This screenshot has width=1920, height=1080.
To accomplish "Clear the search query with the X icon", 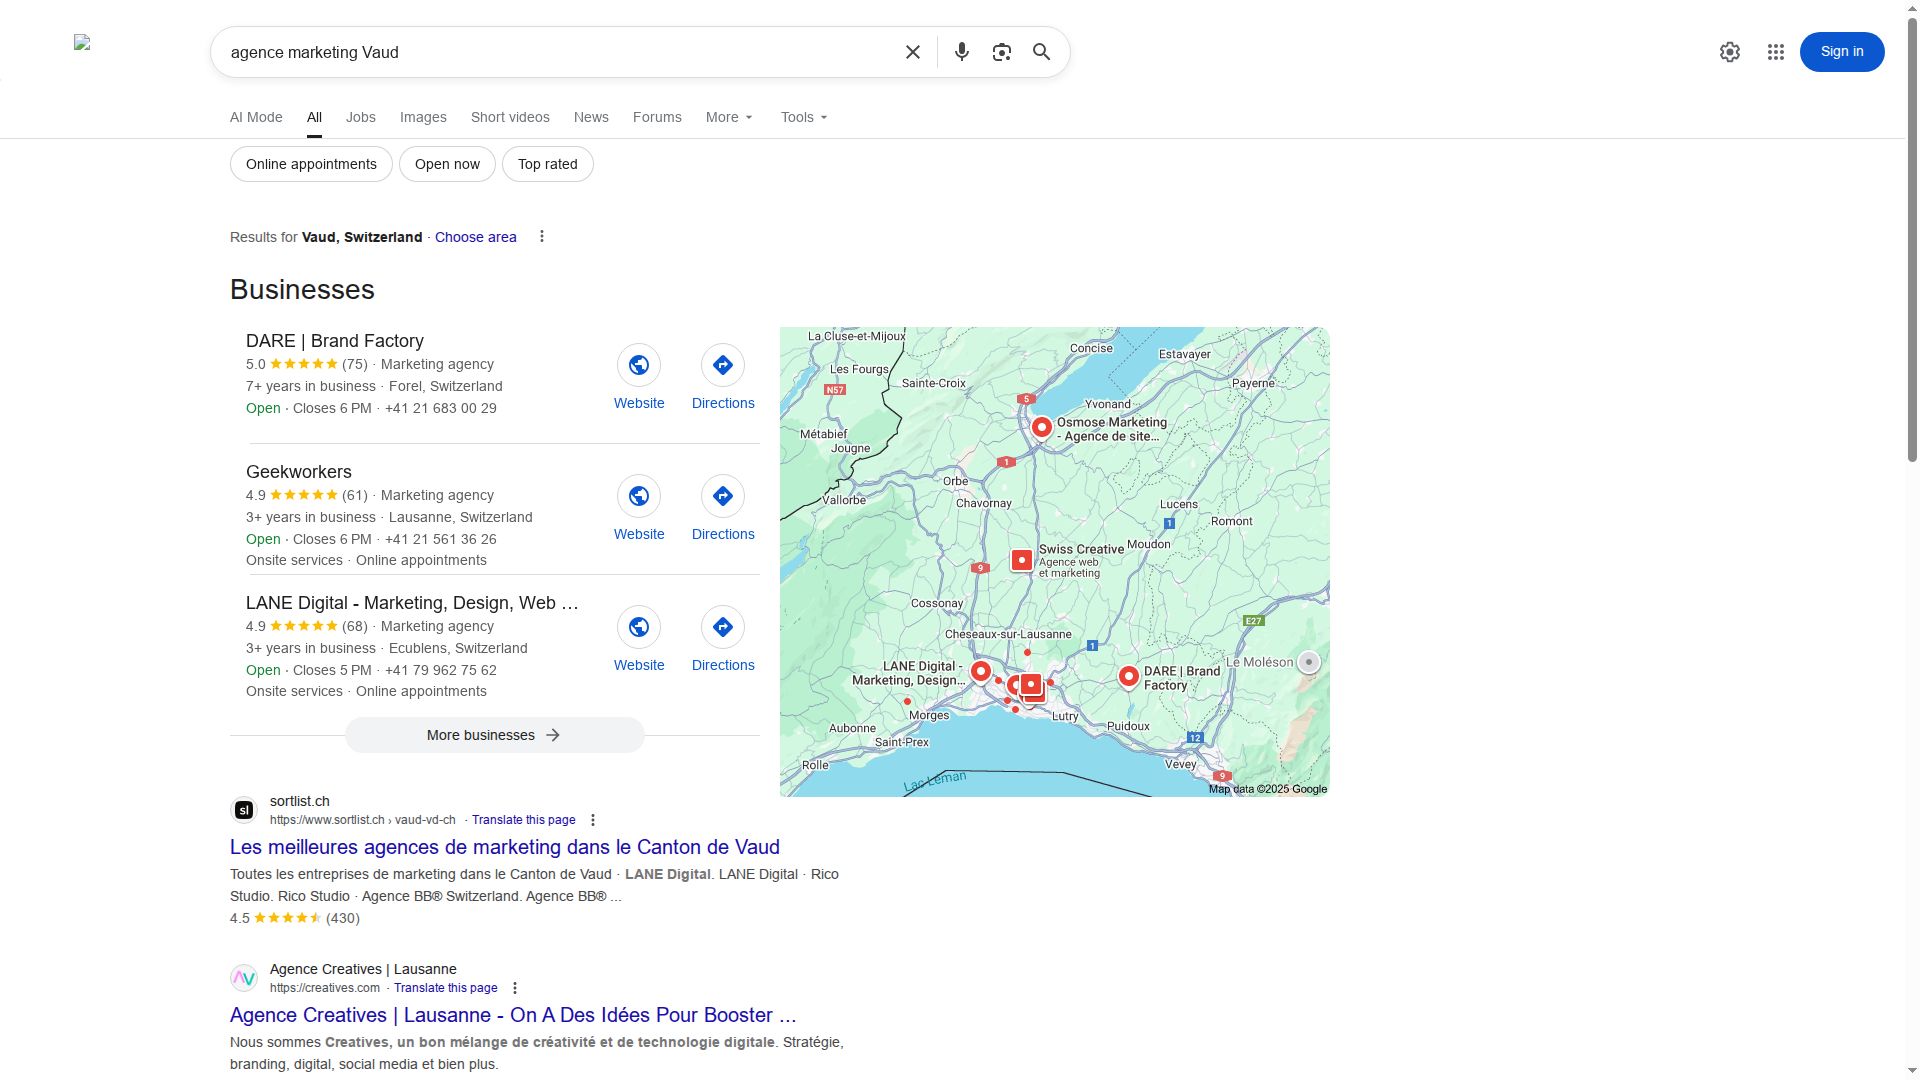I will 912,51.
